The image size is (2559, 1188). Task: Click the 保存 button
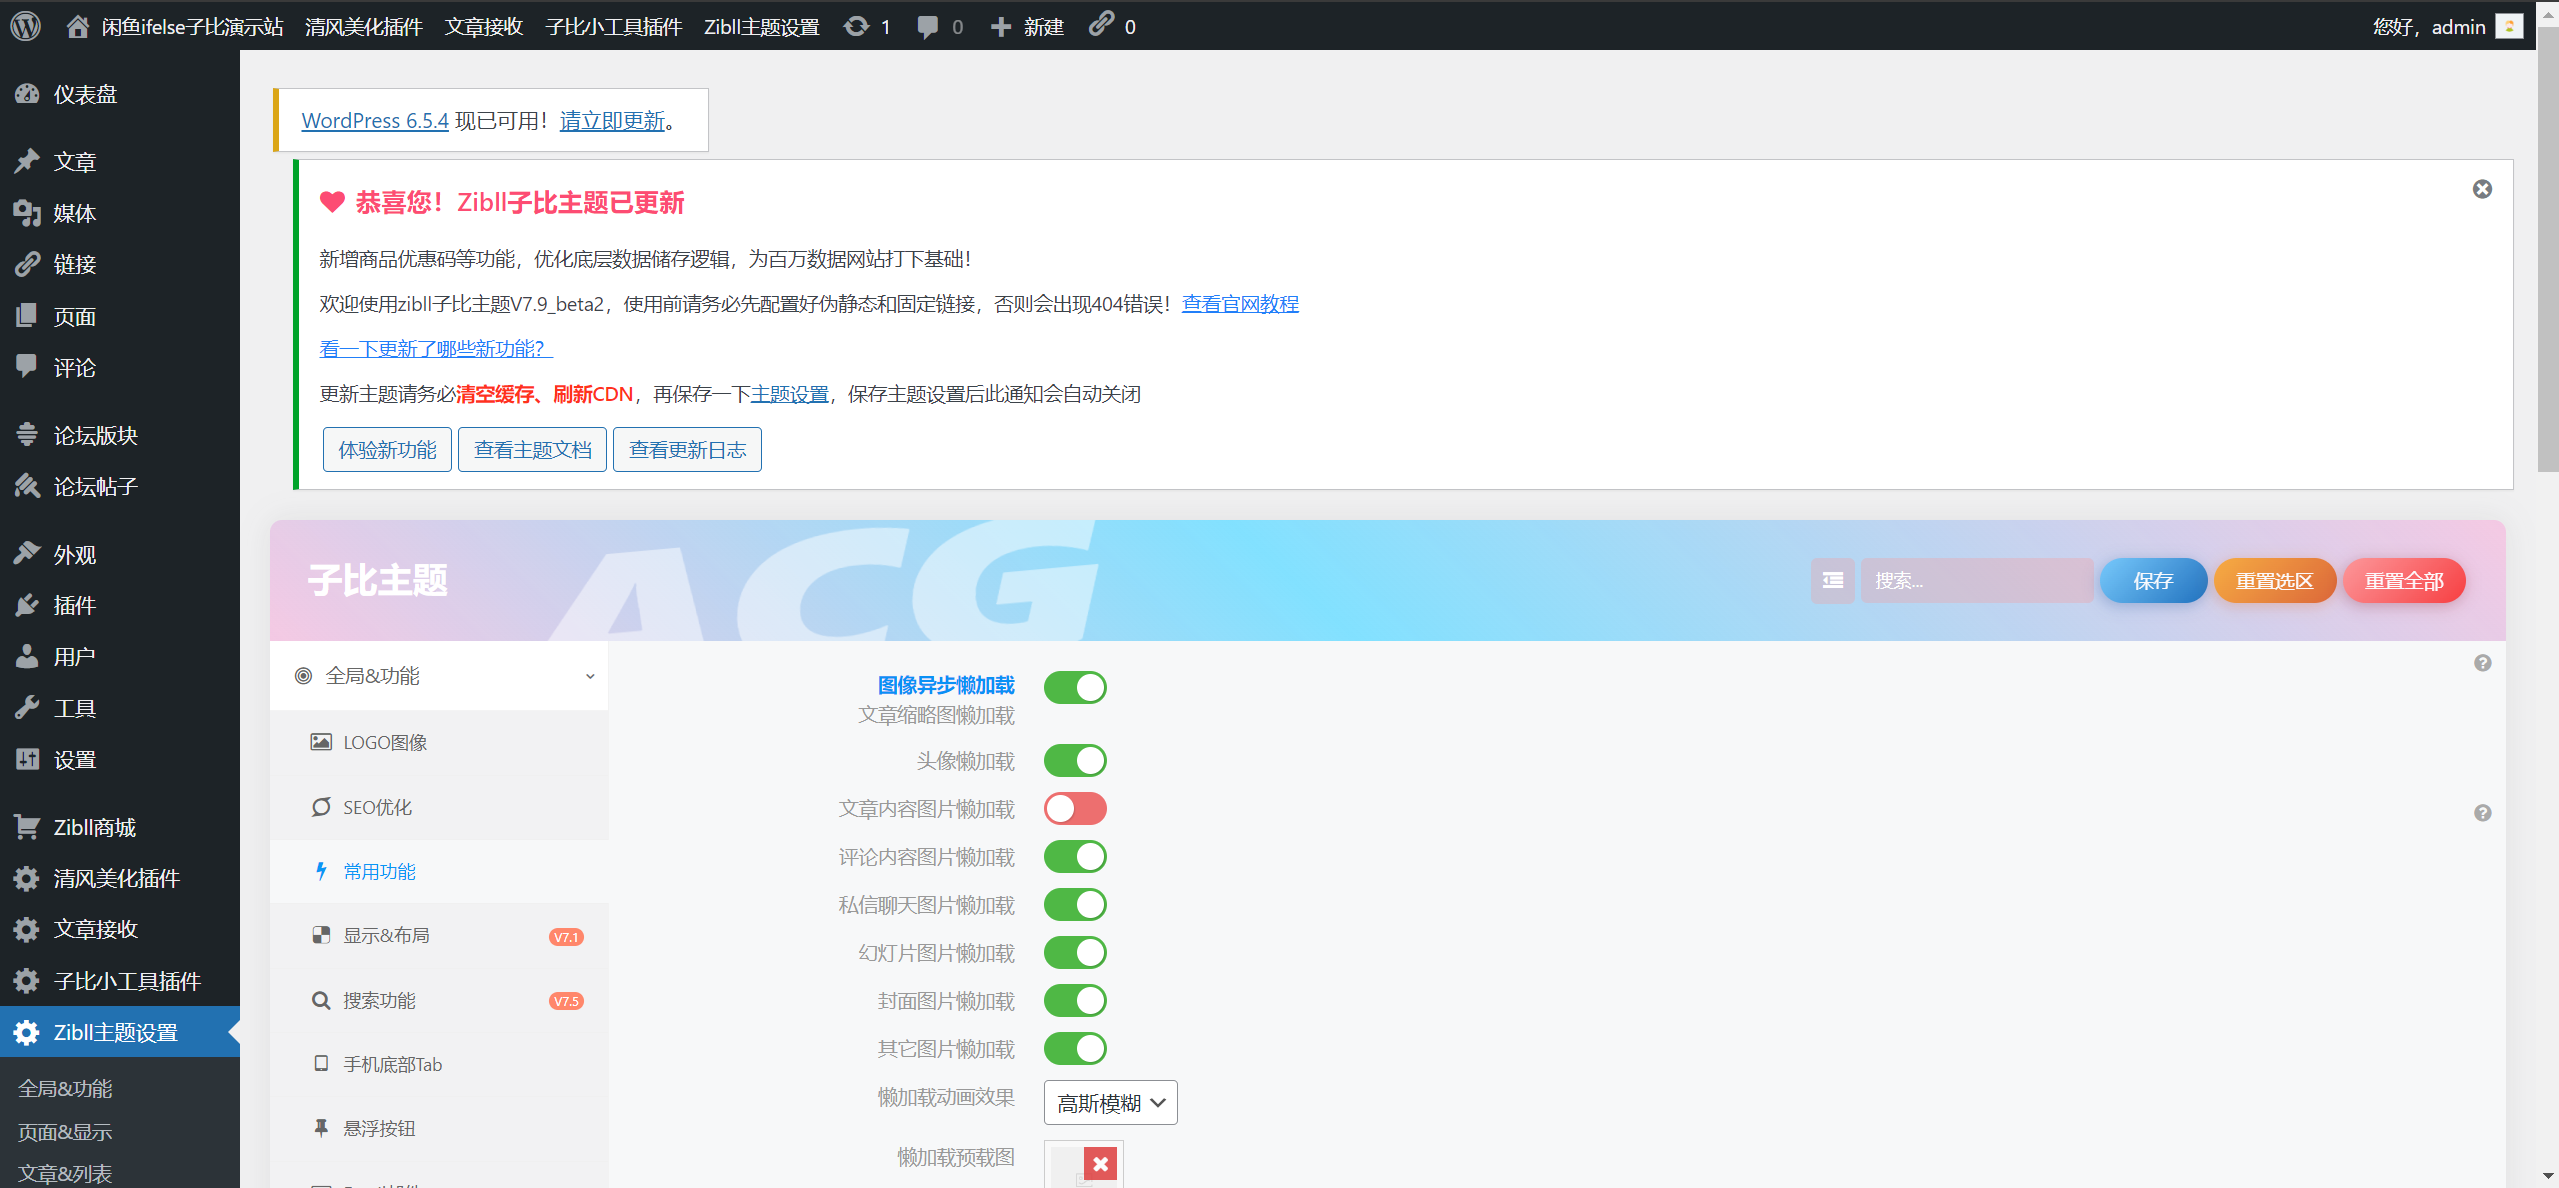coord(2152,581)
